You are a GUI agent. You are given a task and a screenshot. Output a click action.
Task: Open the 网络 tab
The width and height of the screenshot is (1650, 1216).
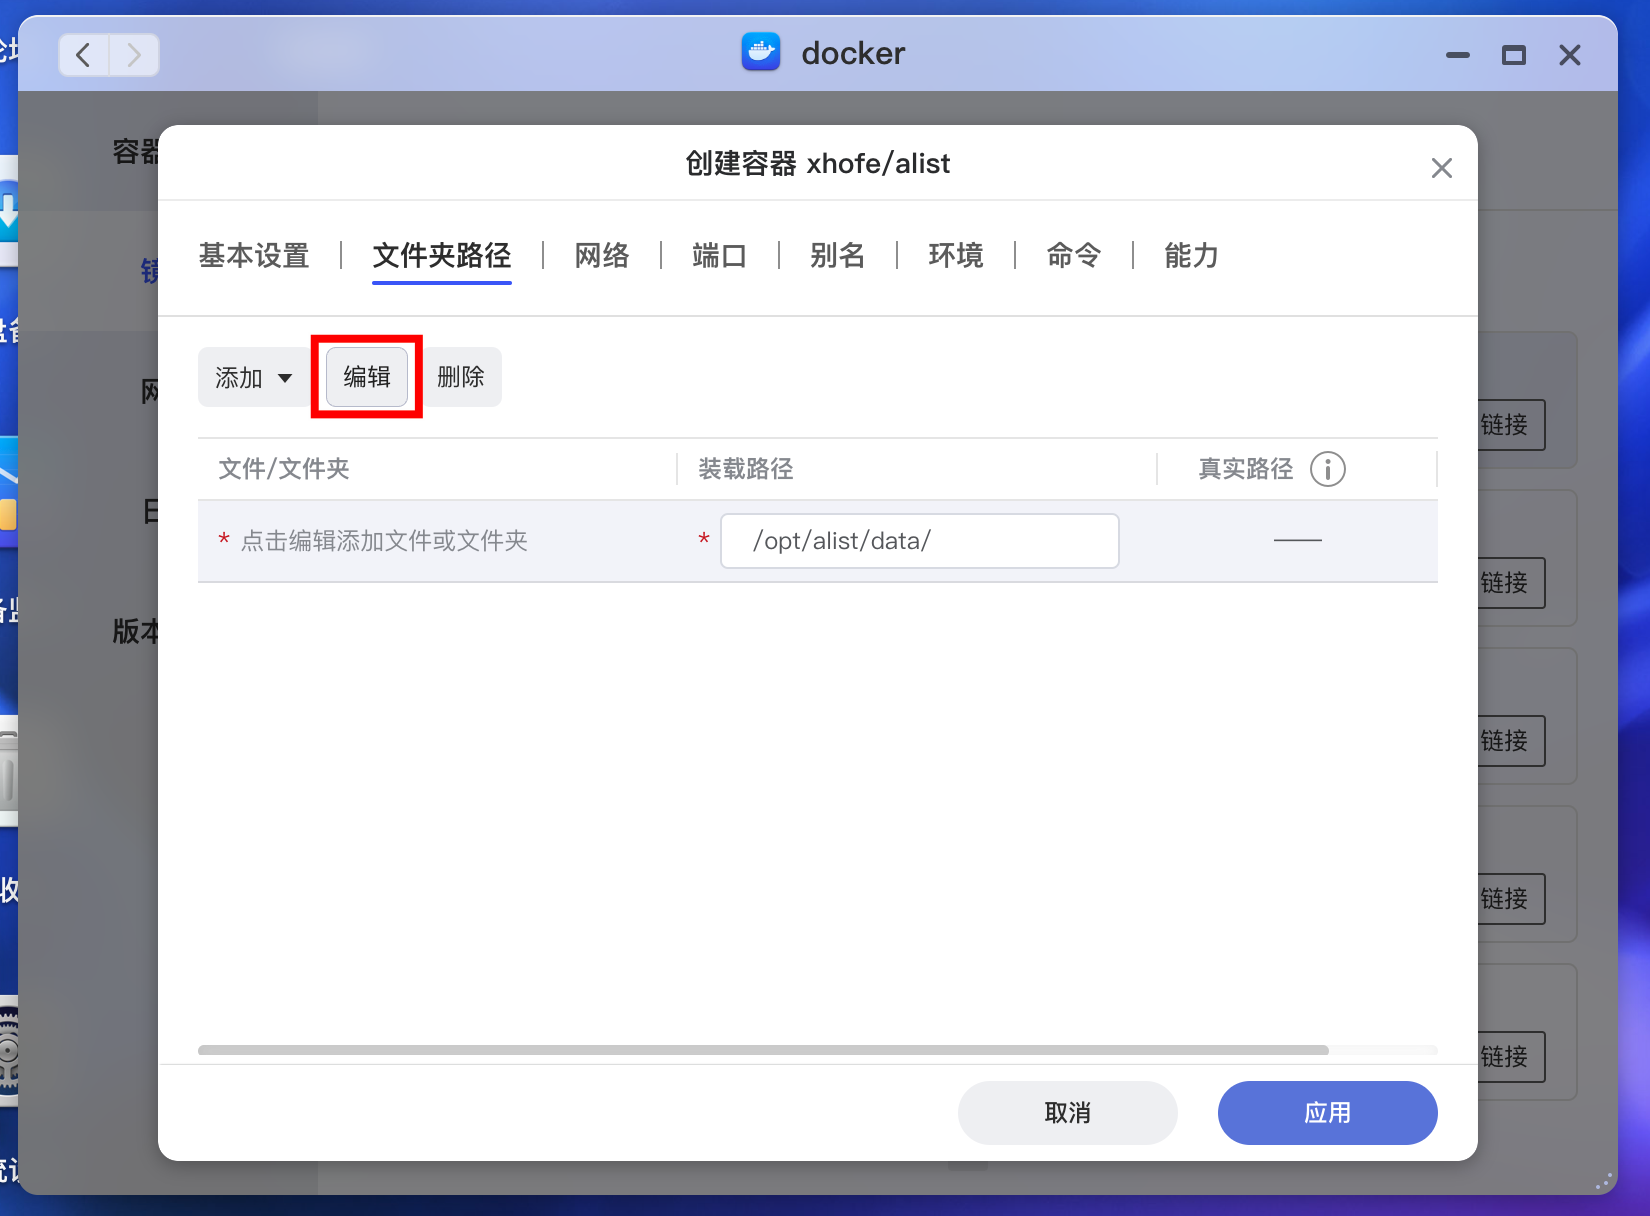[x=602, y=256]
